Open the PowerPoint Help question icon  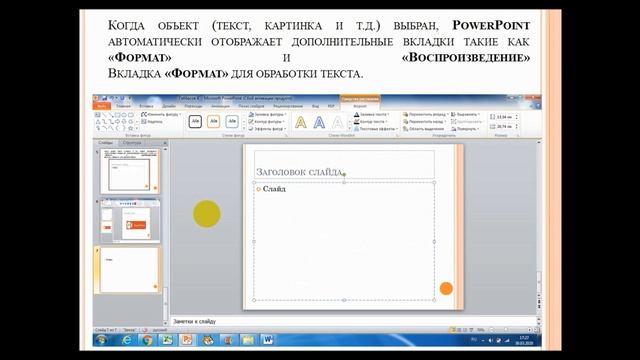tap(538, 106)
